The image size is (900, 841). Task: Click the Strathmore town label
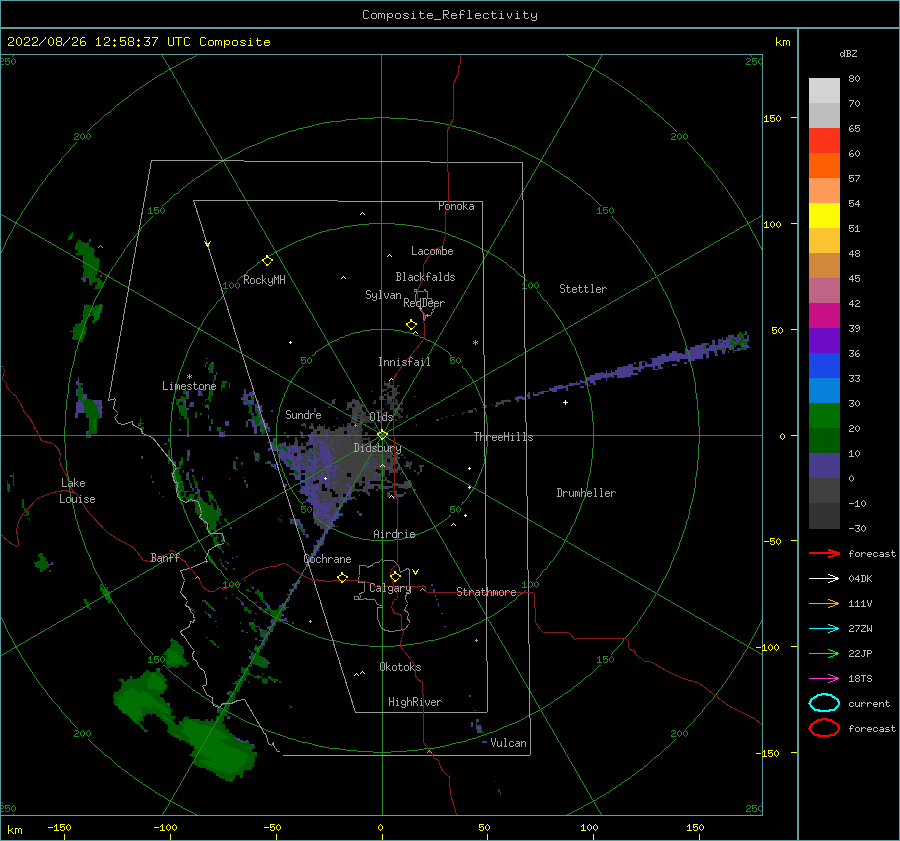point(486,592)
